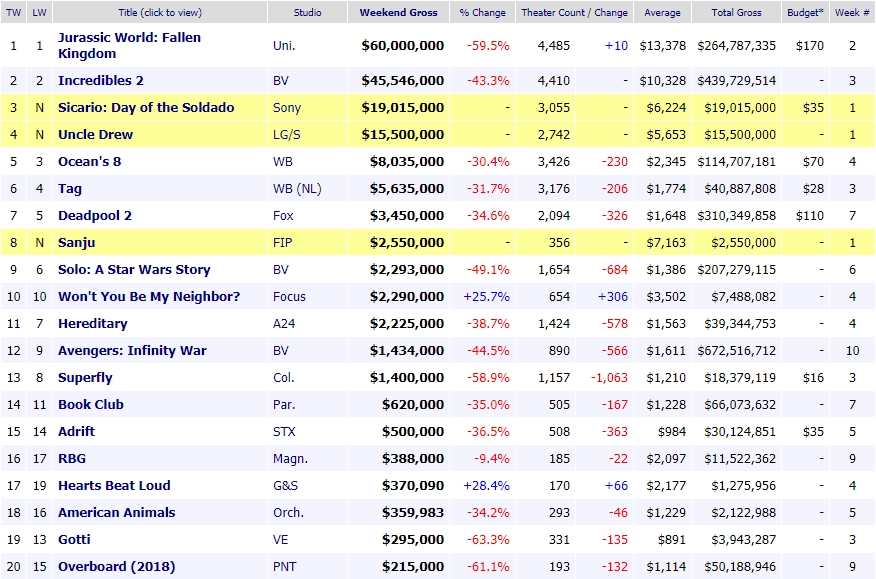This screenshot has height=579, width=876.
Task: Sort by Average column header
Action: [x=662, y=12]
